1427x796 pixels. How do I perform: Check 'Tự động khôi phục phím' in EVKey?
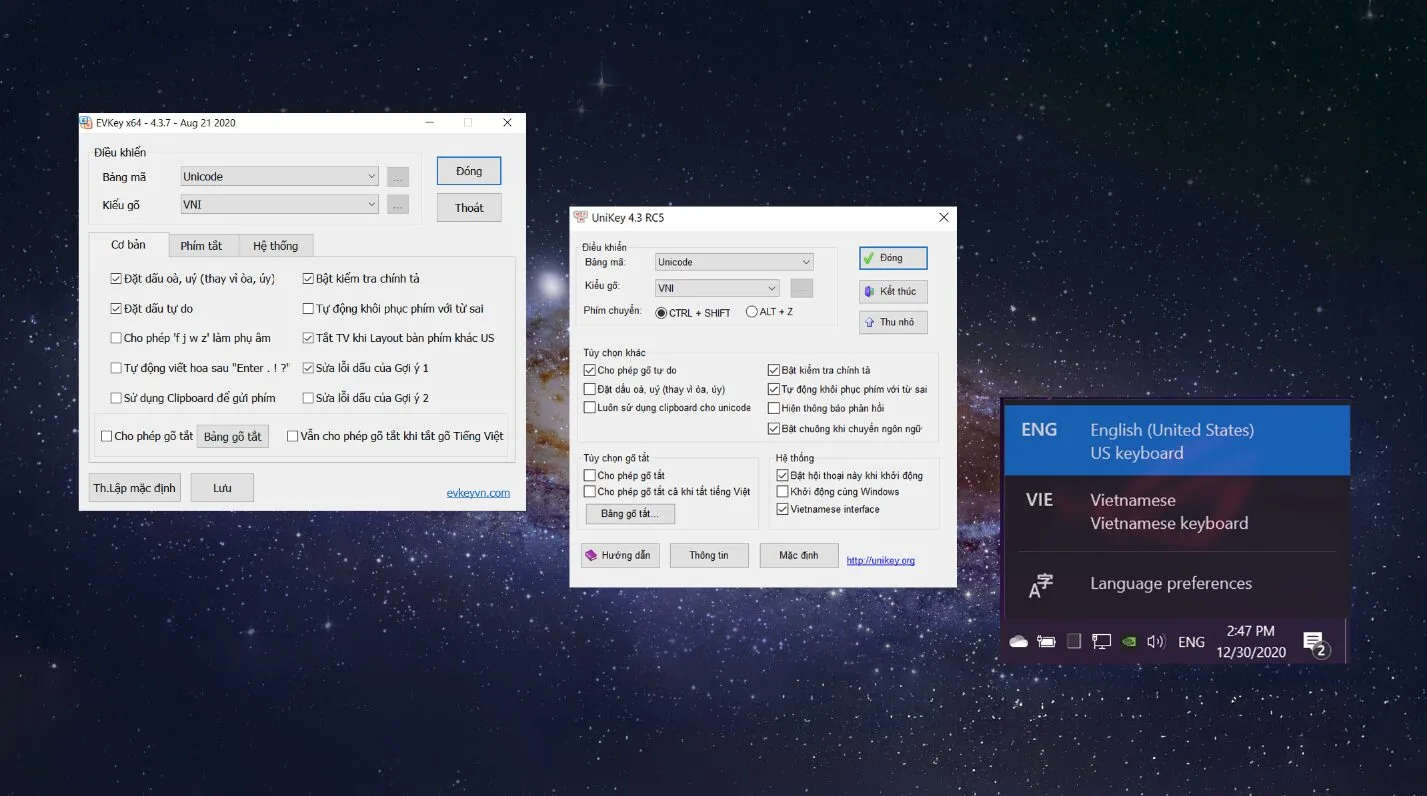click(x=308, y=309)
